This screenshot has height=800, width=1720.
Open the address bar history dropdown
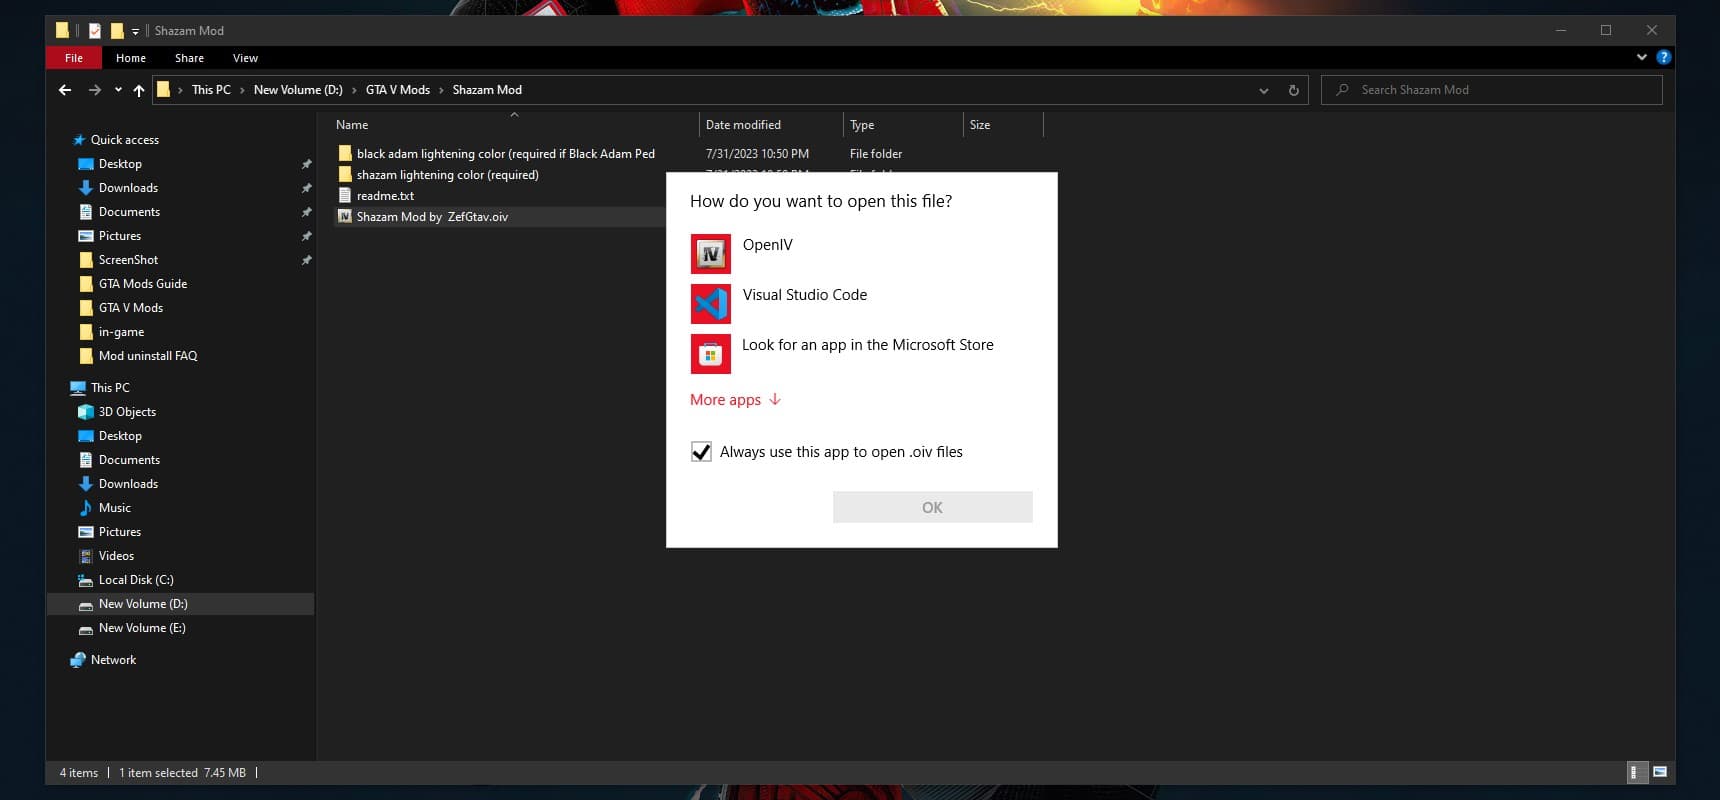click(x=1264, y=90)
